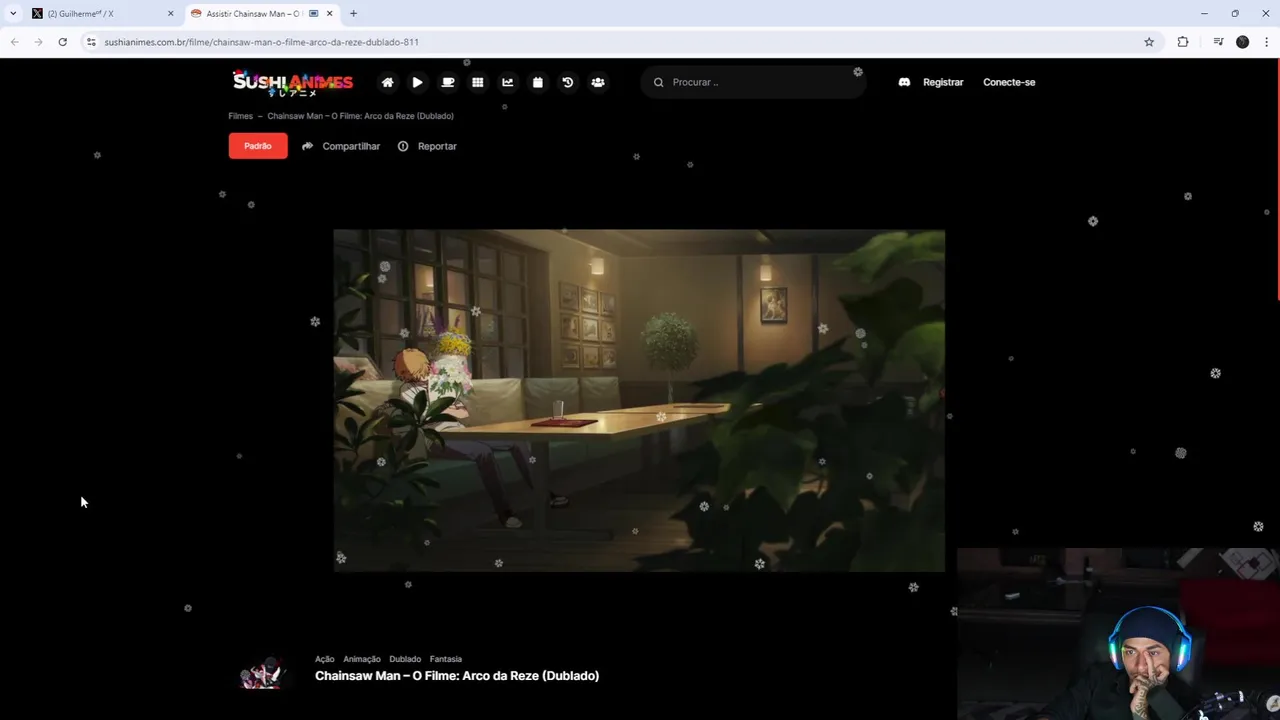Open the Animação genre tag

pos(362,659)
